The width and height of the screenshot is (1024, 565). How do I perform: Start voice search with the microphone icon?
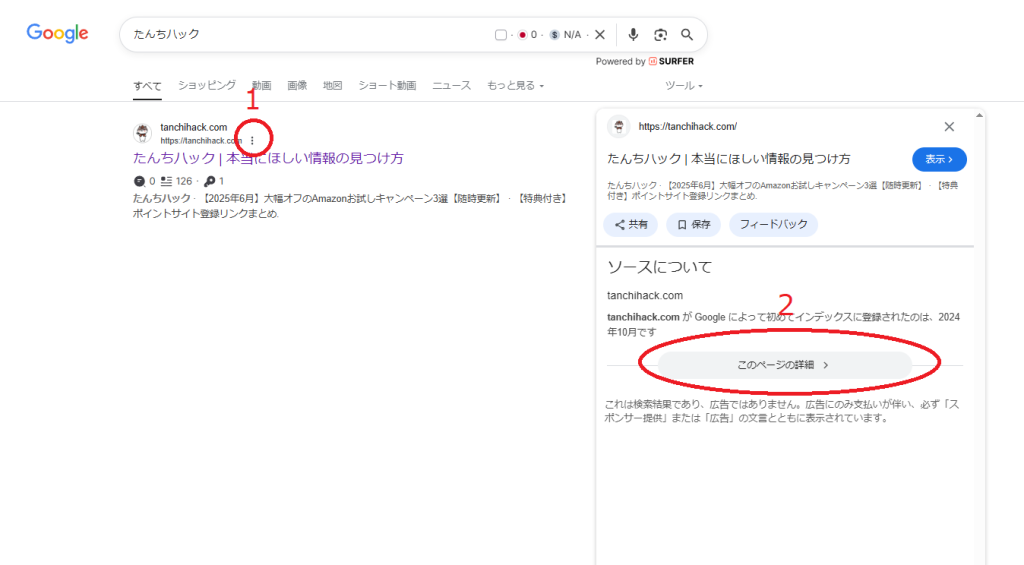point(633,35)
